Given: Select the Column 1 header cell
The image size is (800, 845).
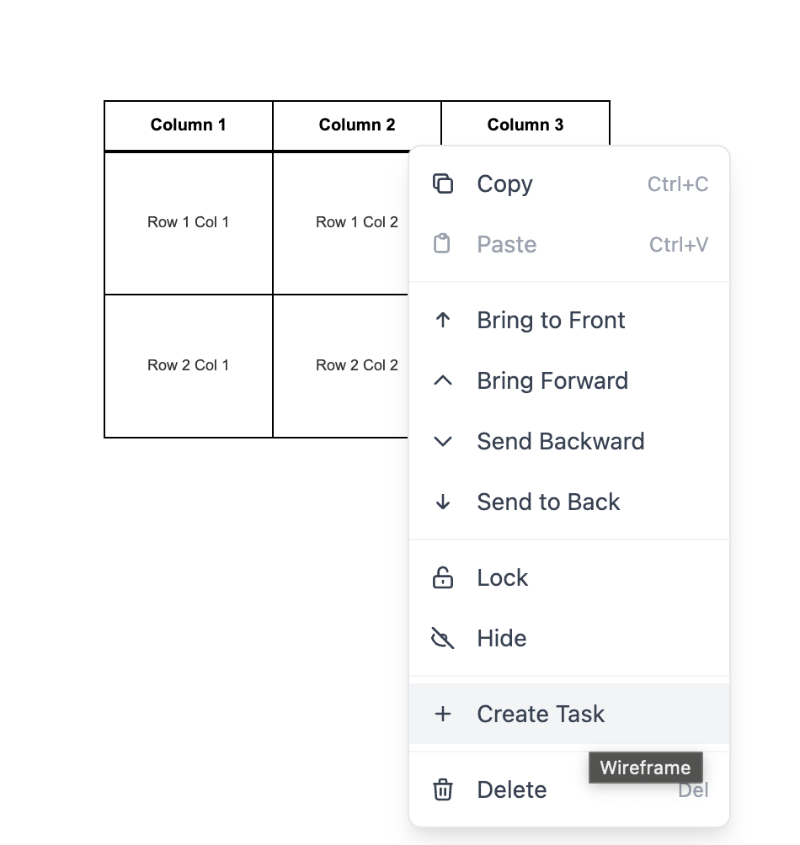Looking at the screenshot, I should (x=188, y=125).
